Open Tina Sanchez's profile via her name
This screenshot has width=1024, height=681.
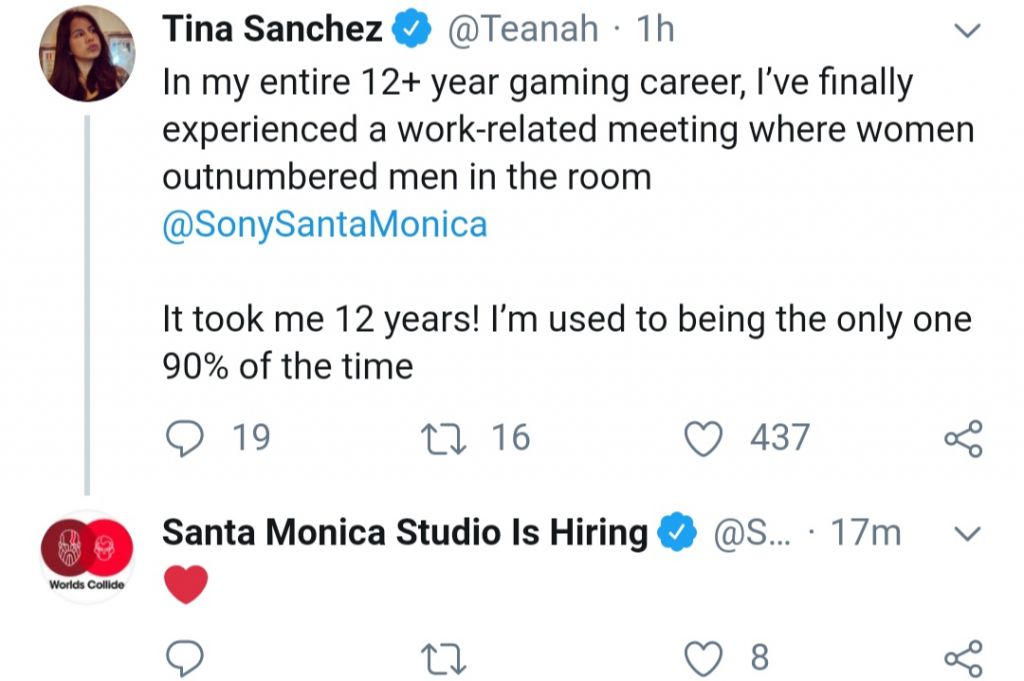click(272, 30)
